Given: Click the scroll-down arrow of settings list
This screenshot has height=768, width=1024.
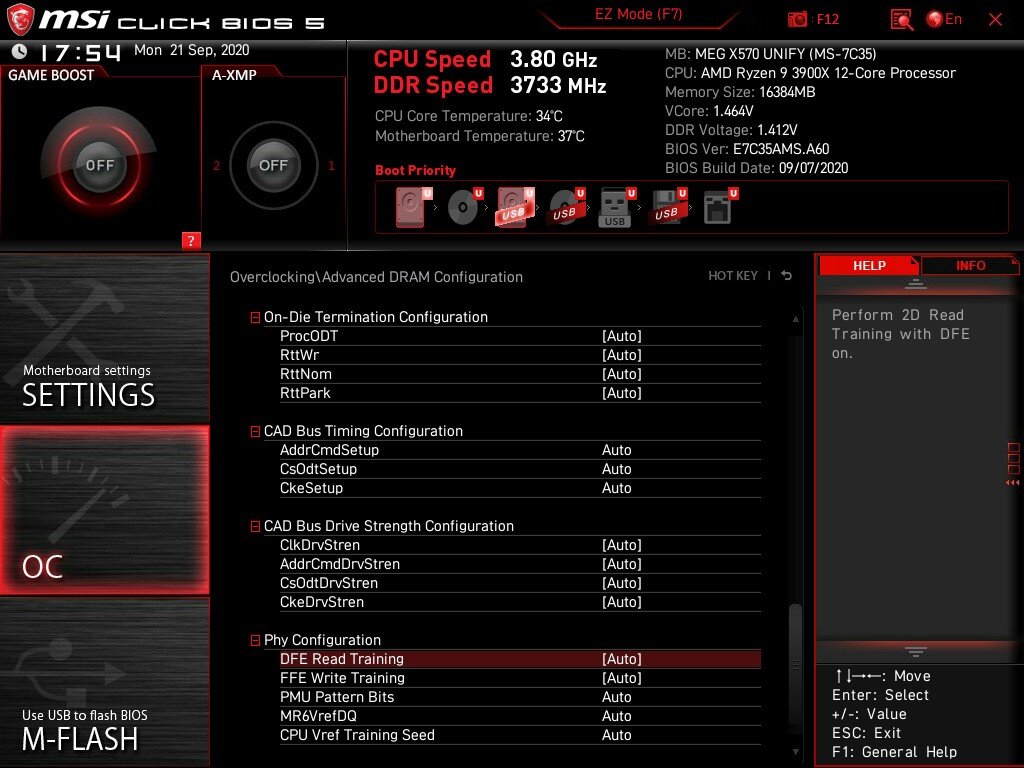Looking at the screenshot, I should pos(795,752).
